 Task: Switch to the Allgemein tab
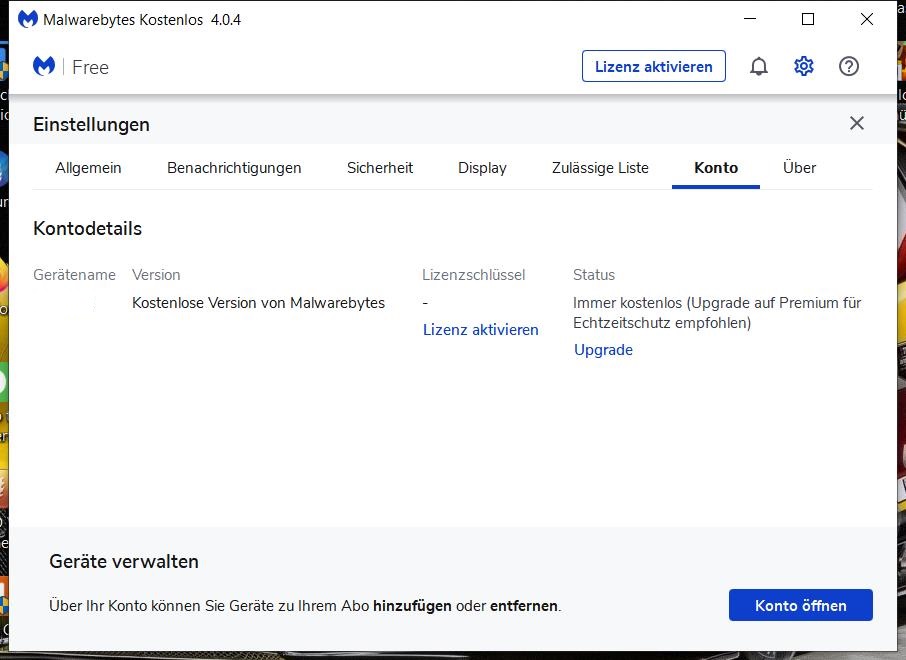(88, 168)
